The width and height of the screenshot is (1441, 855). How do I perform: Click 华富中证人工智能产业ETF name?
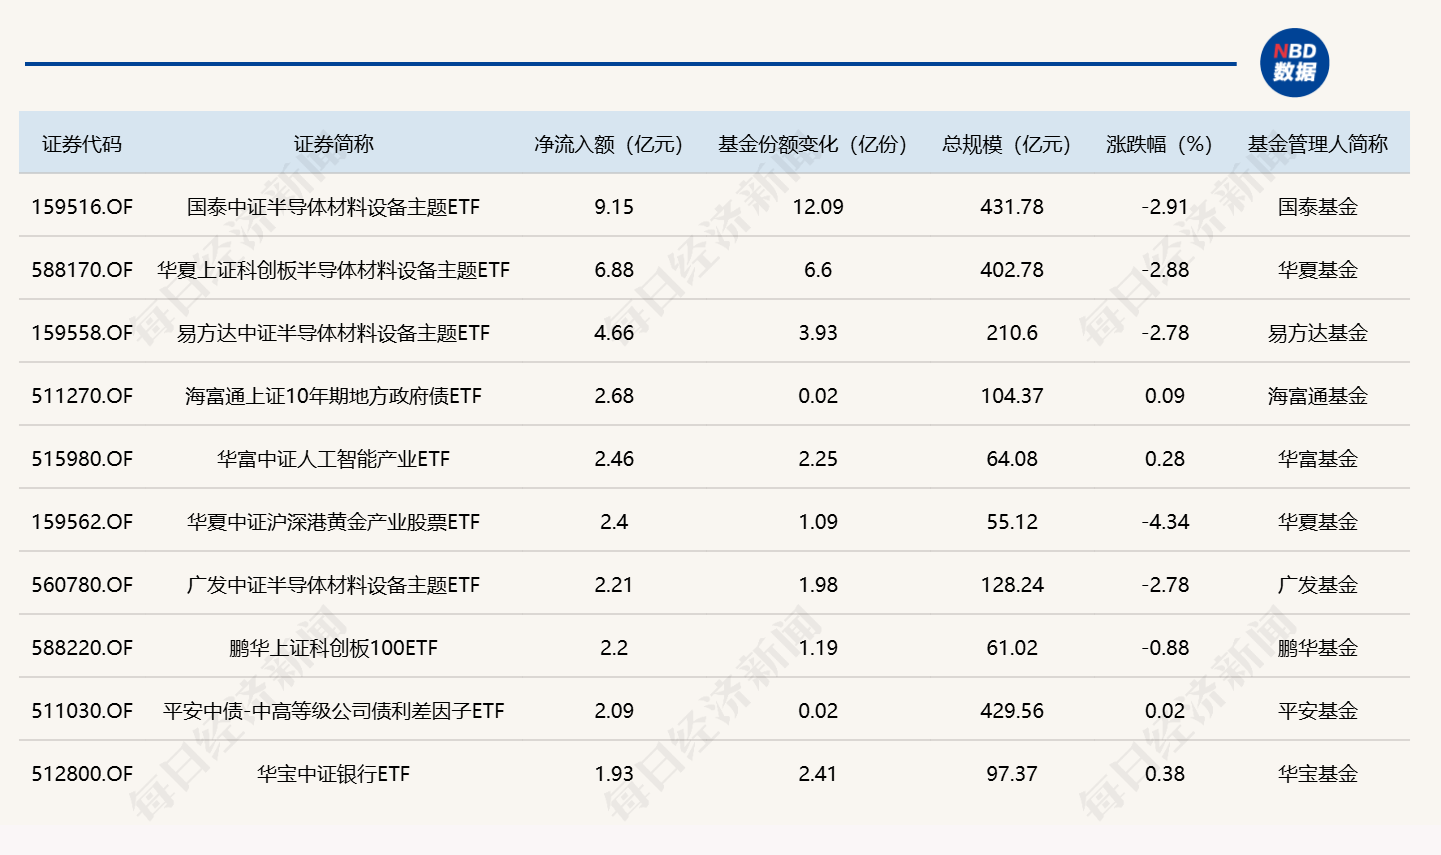333,459
